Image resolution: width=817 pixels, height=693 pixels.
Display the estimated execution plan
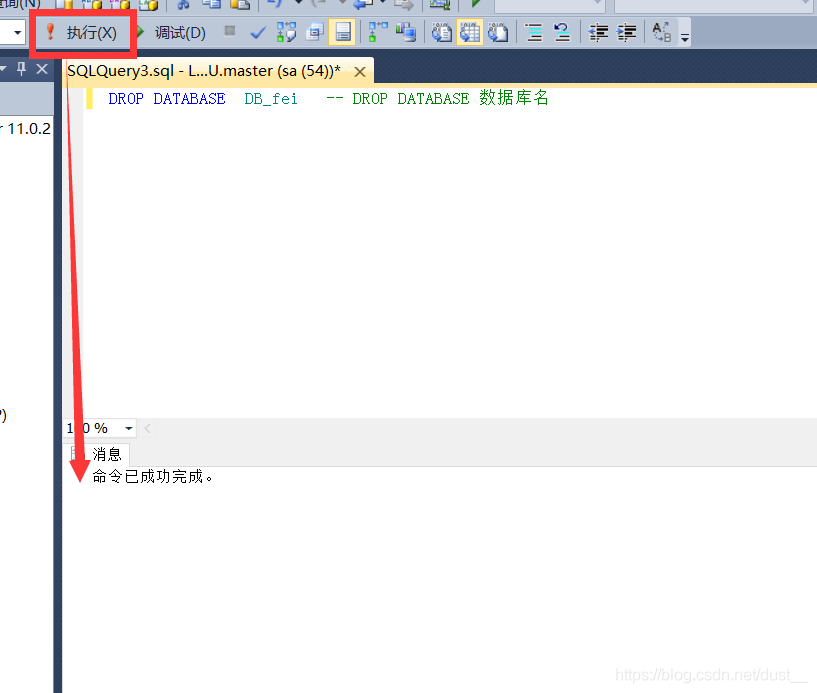(286, 32)
